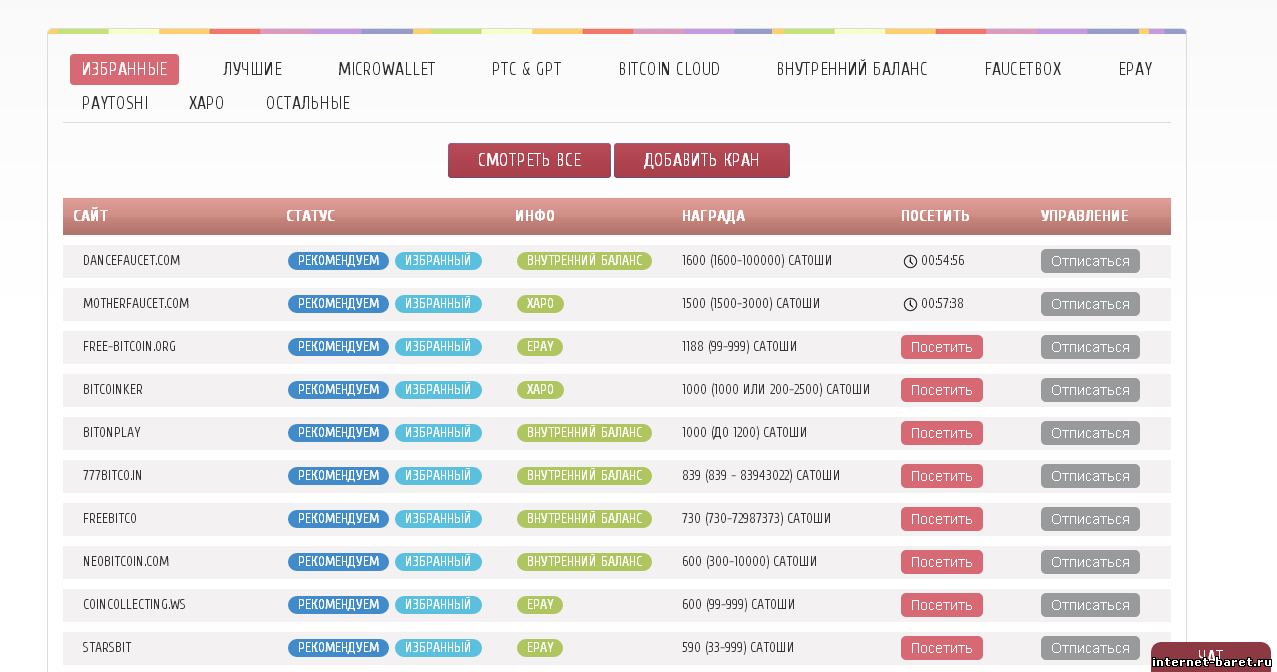This screenshot has width=1277, height=672.
Task: Open the DANCEFAUCET.COM site name
Action: [131, 261]
